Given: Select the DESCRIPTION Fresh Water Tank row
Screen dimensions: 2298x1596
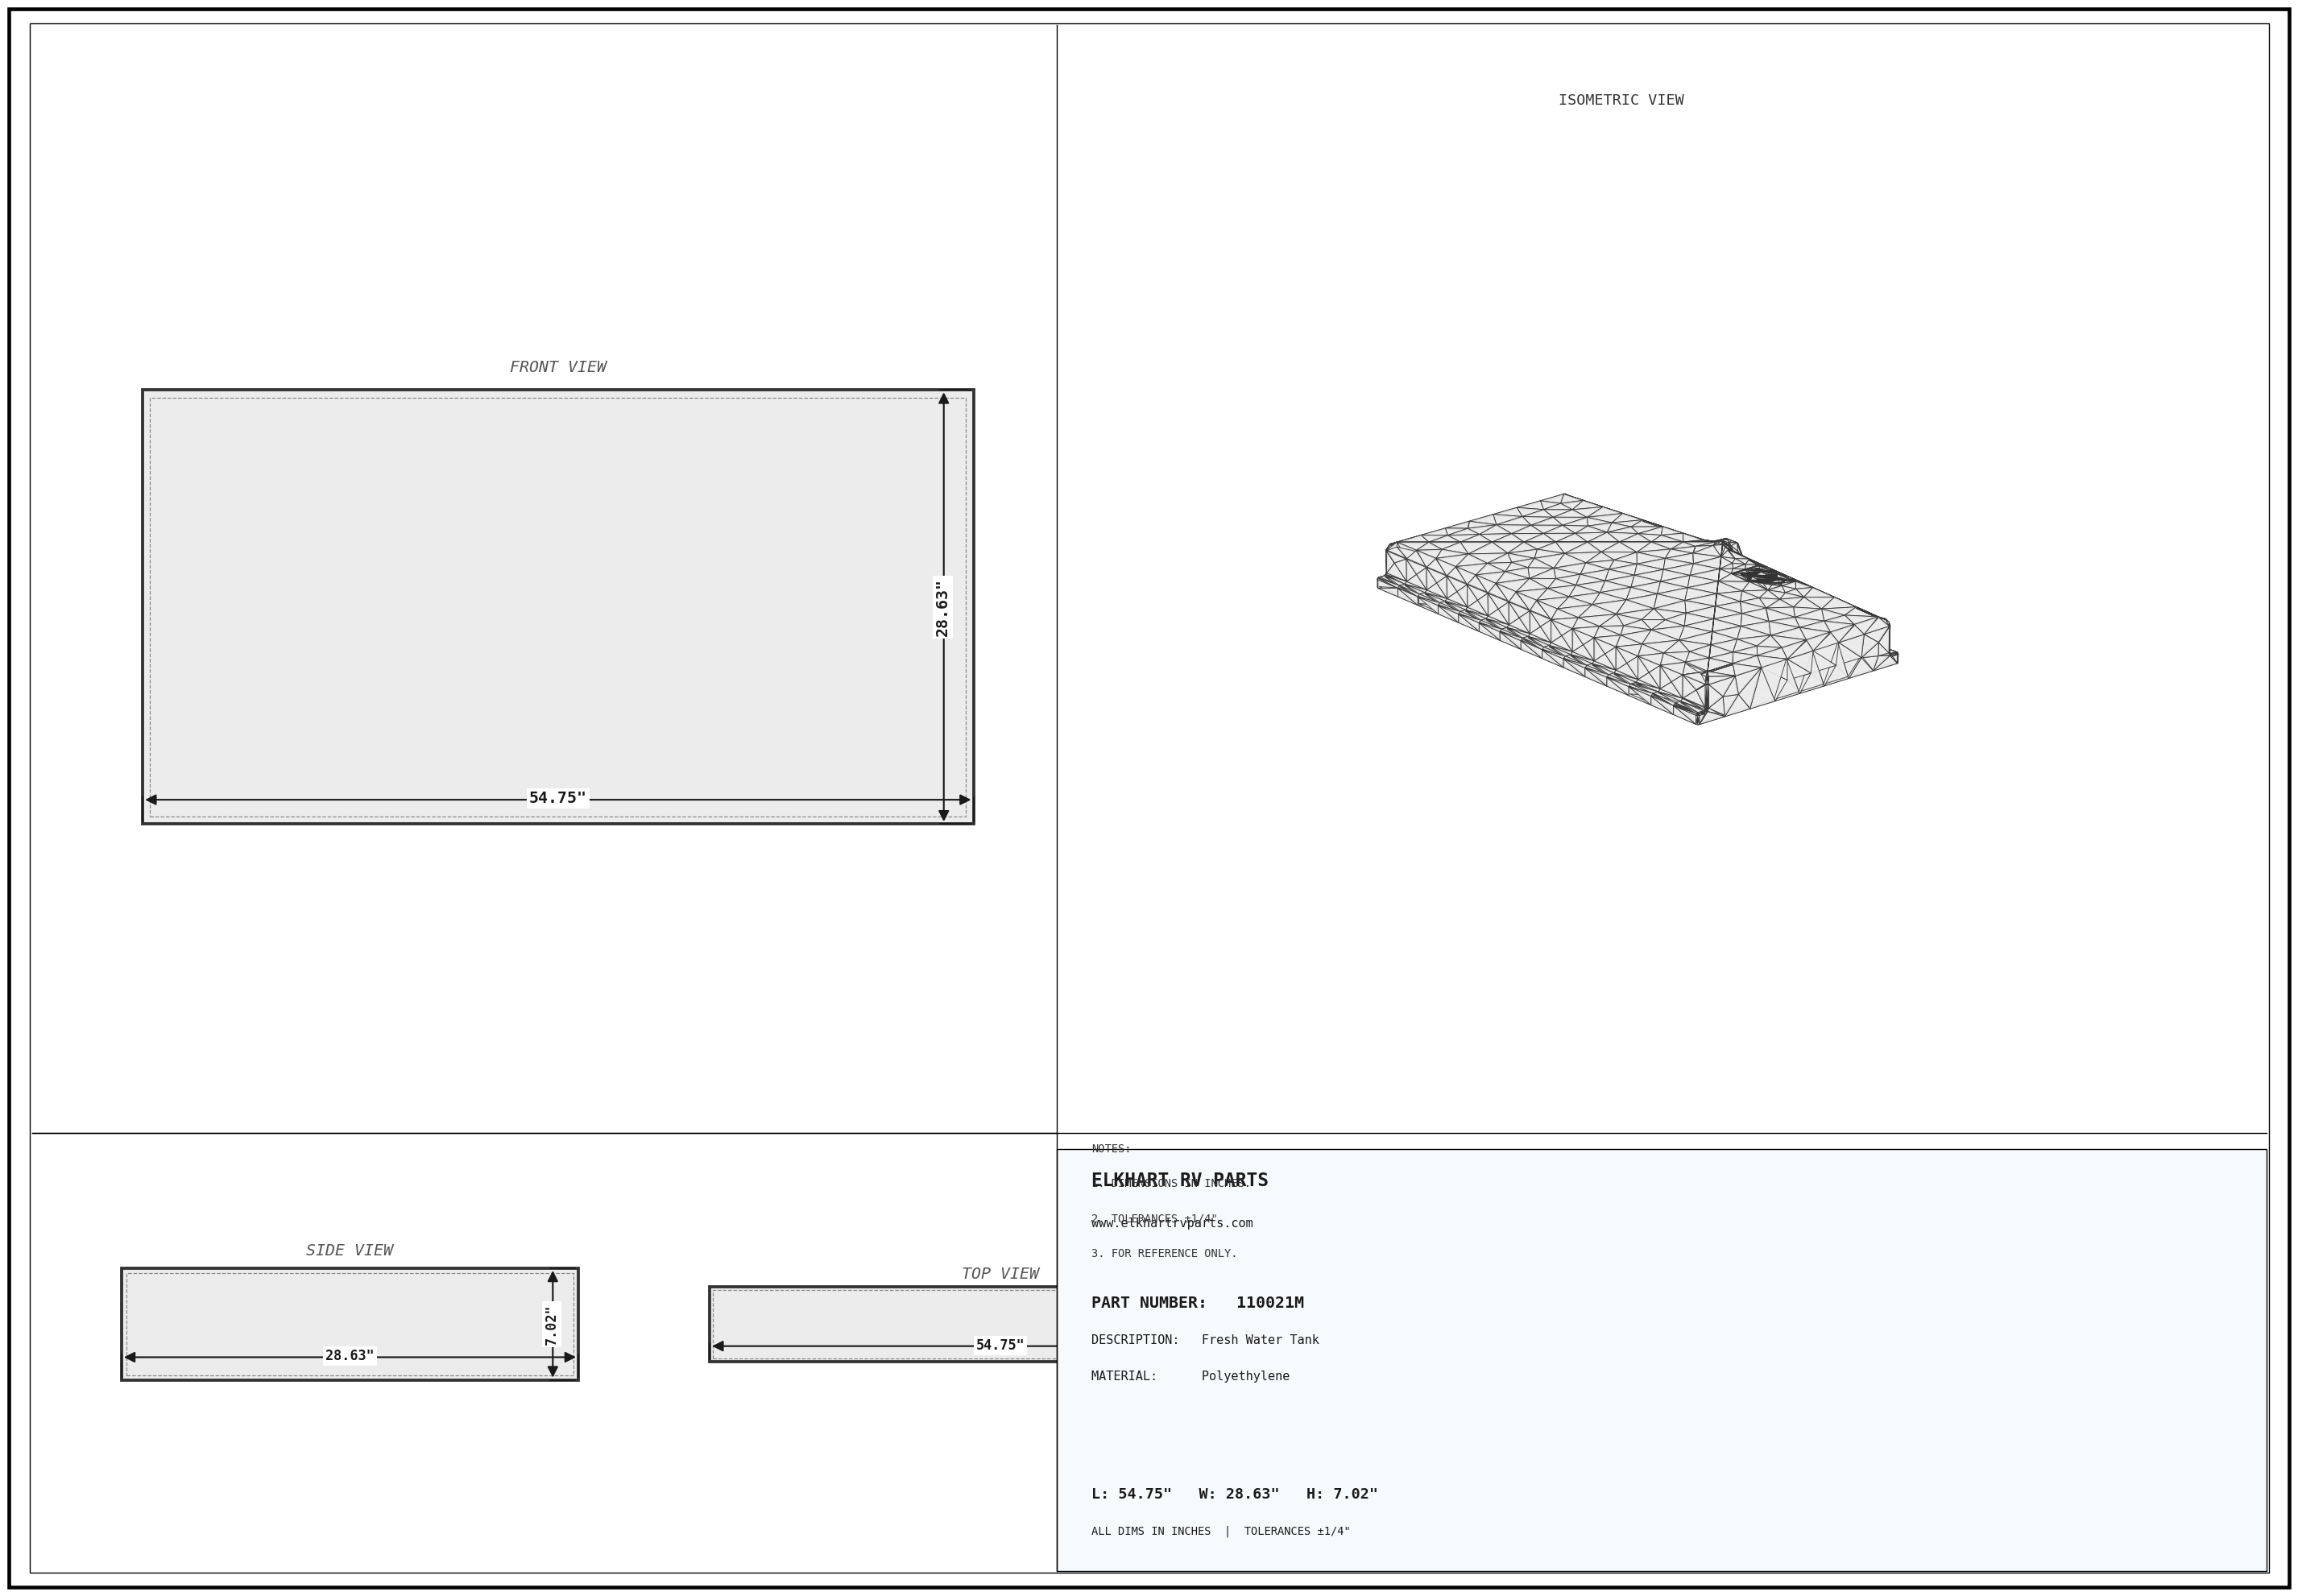Looking at the screenshot, I should click(1205, 1339).
